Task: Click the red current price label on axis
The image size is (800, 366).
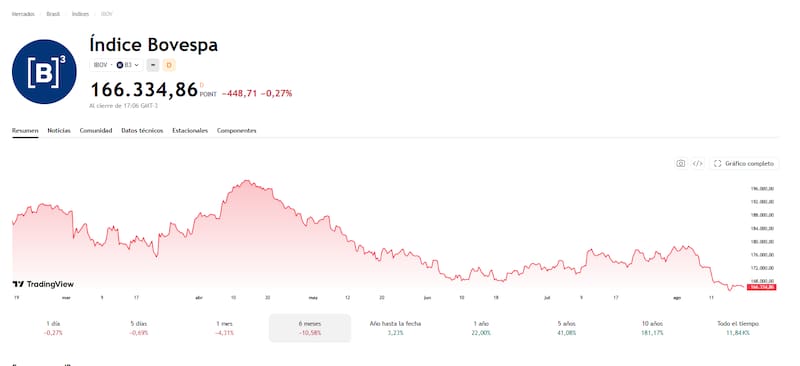Action: pos(762,287)
